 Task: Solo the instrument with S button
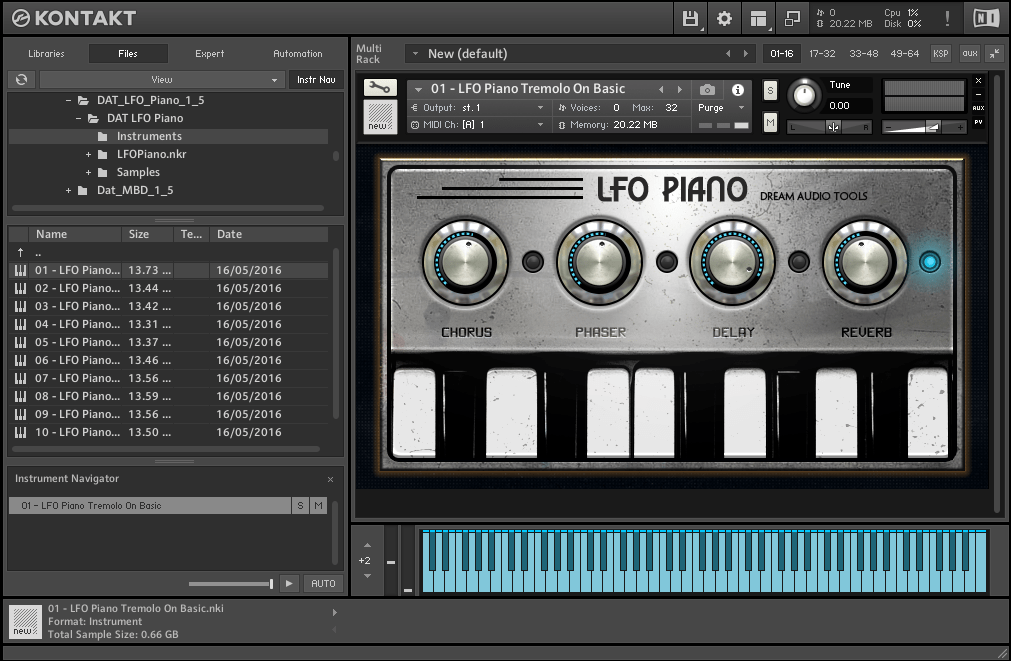(770, 91)
